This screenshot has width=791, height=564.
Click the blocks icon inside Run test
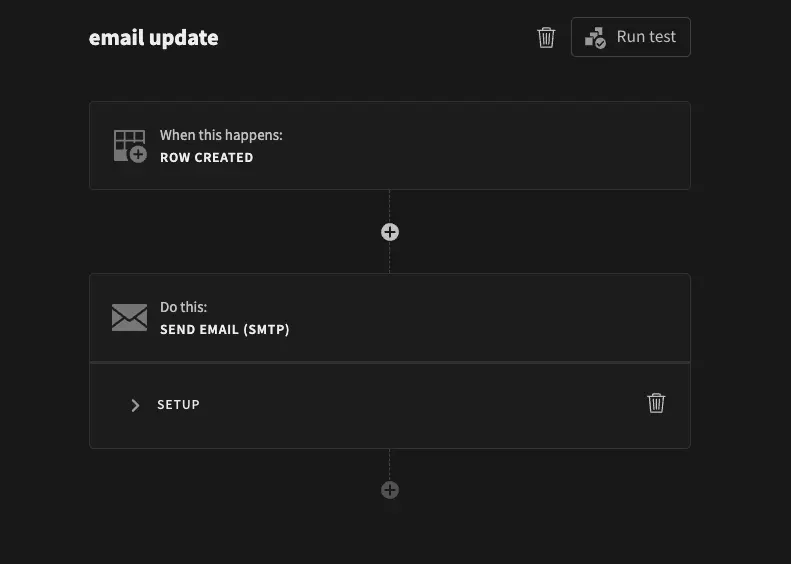[x=595, y=38]
